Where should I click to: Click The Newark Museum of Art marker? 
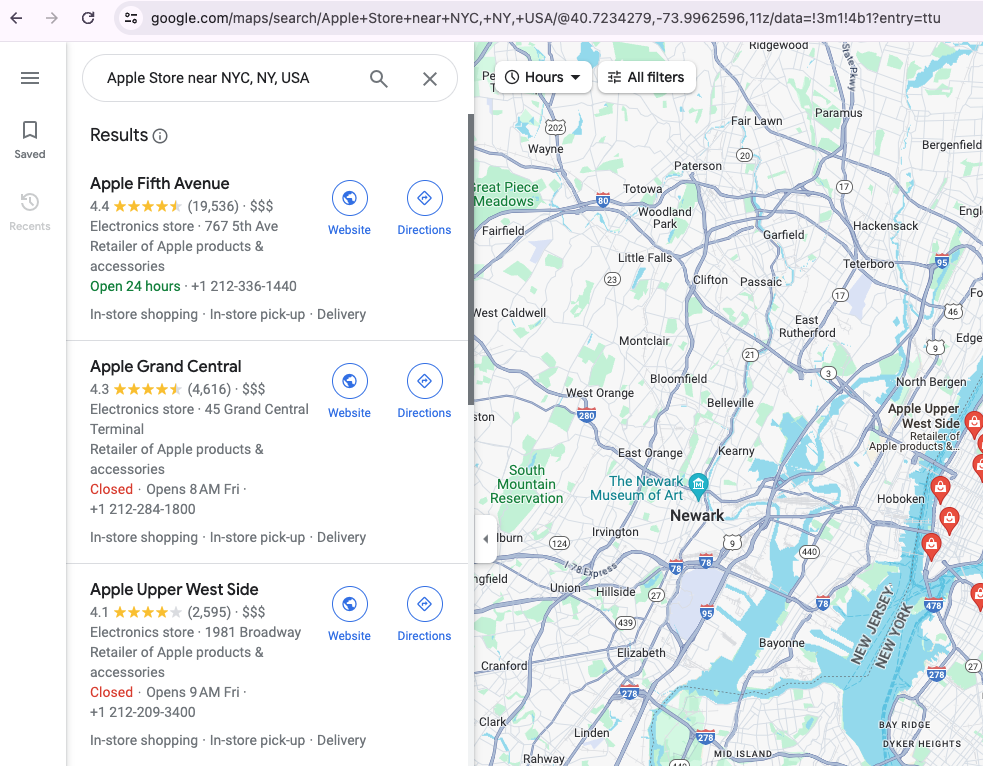click(x=698, y=485)
